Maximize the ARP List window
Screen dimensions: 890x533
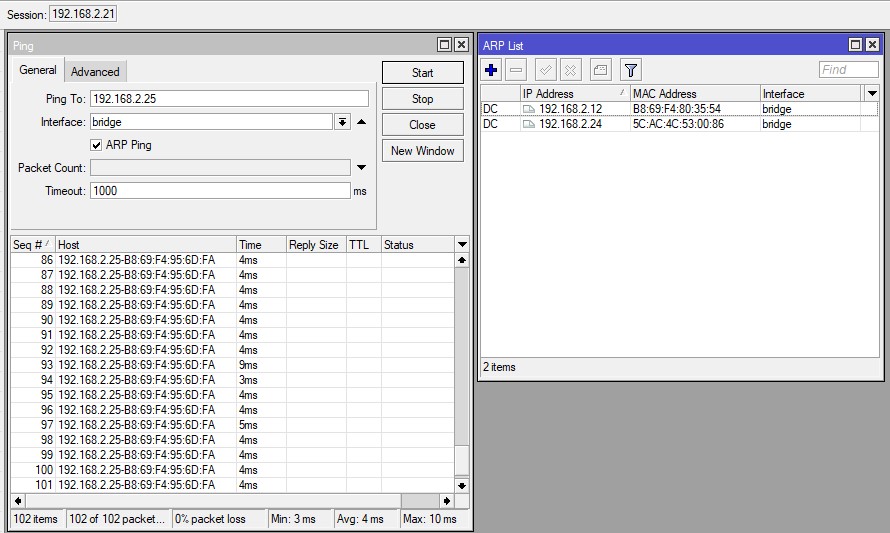click(855, 44)
